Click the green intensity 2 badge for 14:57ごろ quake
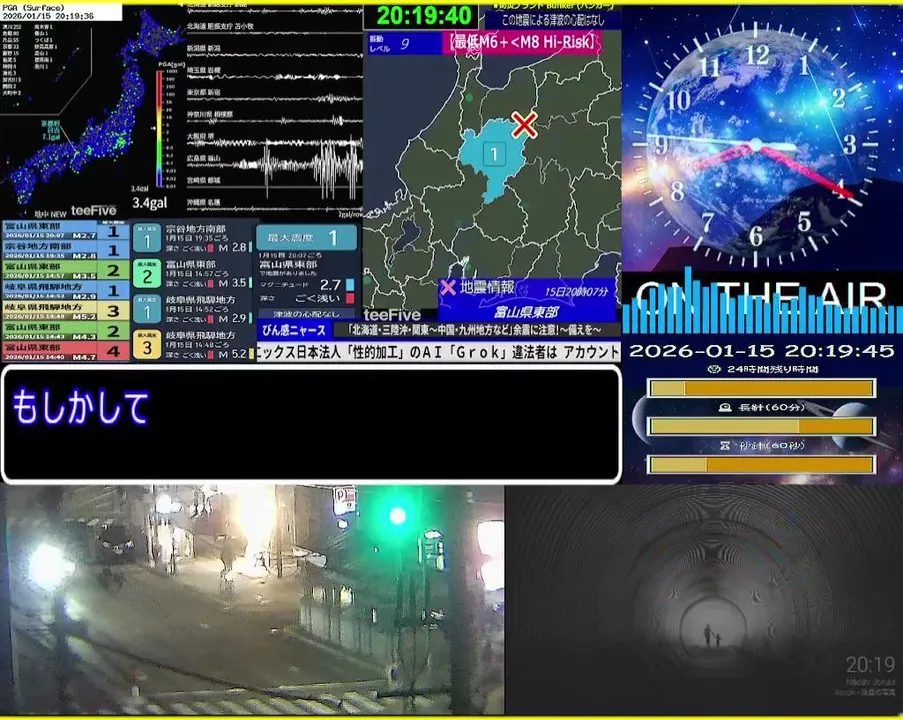The height and width of the screenshot is (720, 903). [x=147, y=274]
